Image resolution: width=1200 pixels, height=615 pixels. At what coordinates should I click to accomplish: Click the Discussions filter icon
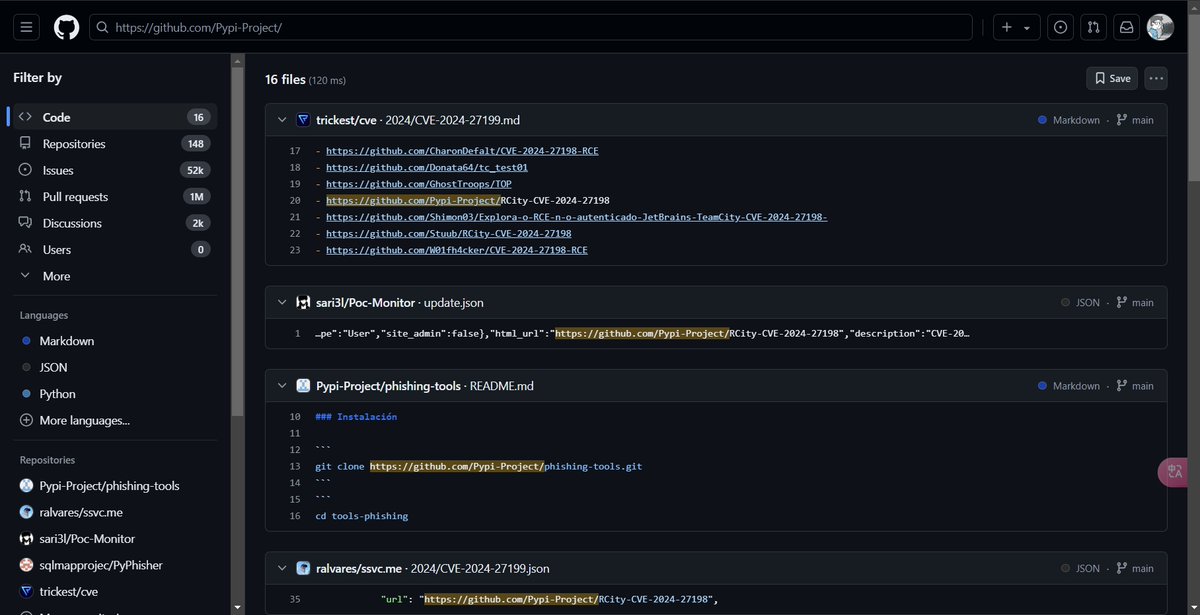[25, 223]
